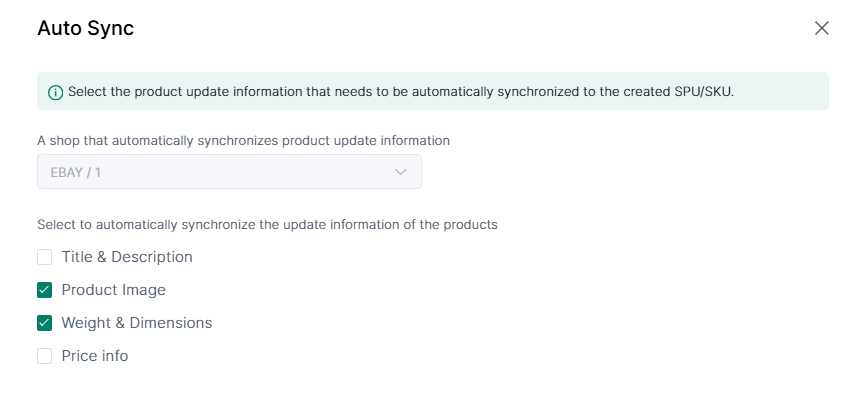Open the EBAY / 1 shop selector
Image resolution: width=842 pixels, height=396 pixels.
[x=229, y=172]
